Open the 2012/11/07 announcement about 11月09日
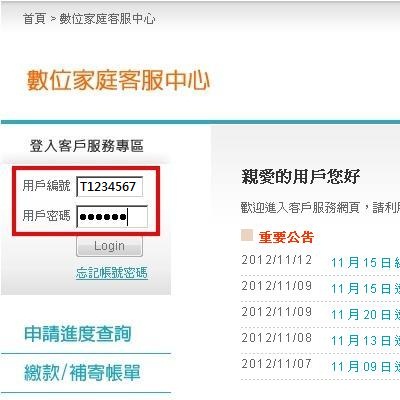This screenshot has height=400, width=400. tap(365, 367)
